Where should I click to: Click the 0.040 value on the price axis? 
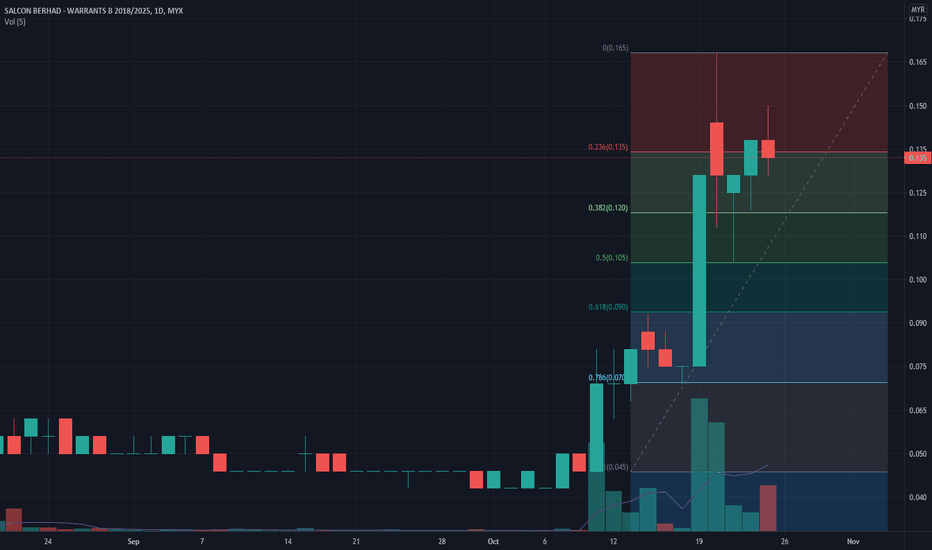click(918, 498)
